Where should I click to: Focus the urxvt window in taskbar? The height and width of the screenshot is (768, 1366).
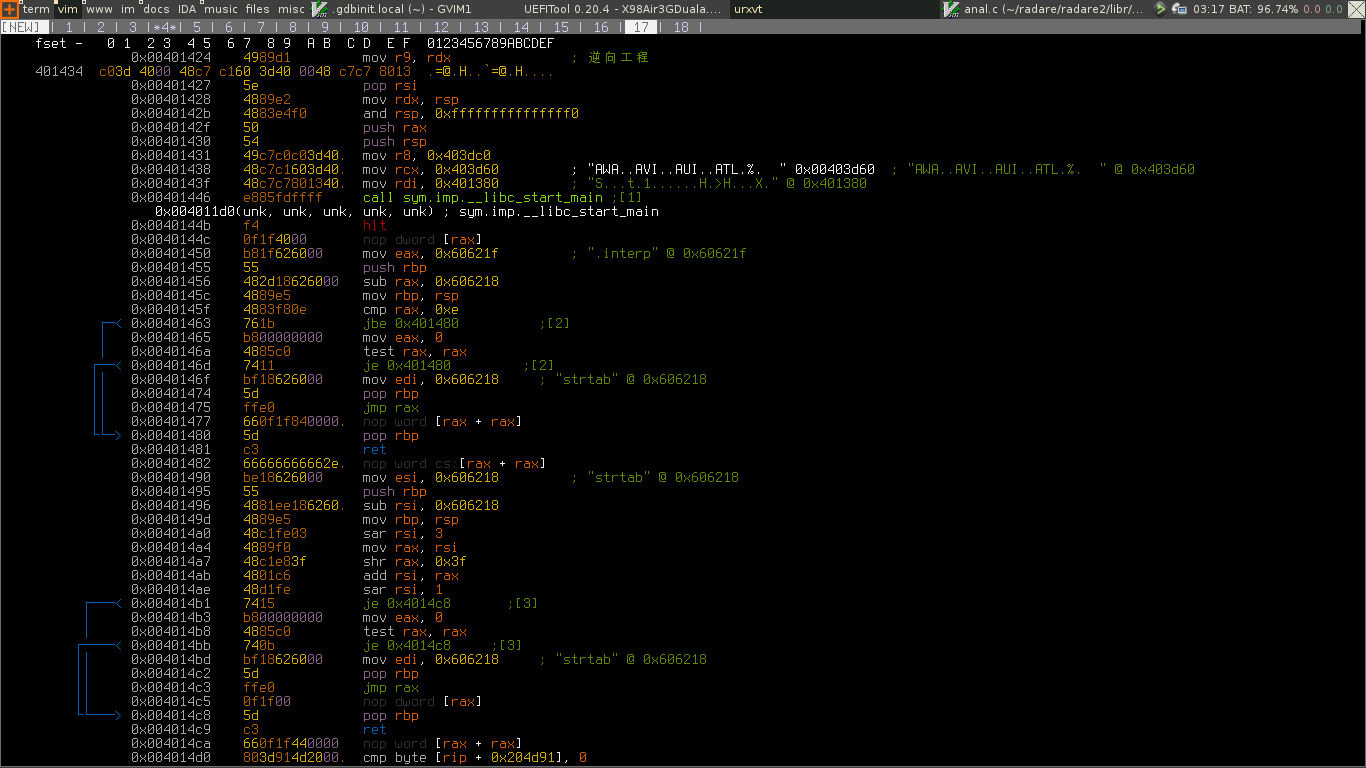coord(834,9)
